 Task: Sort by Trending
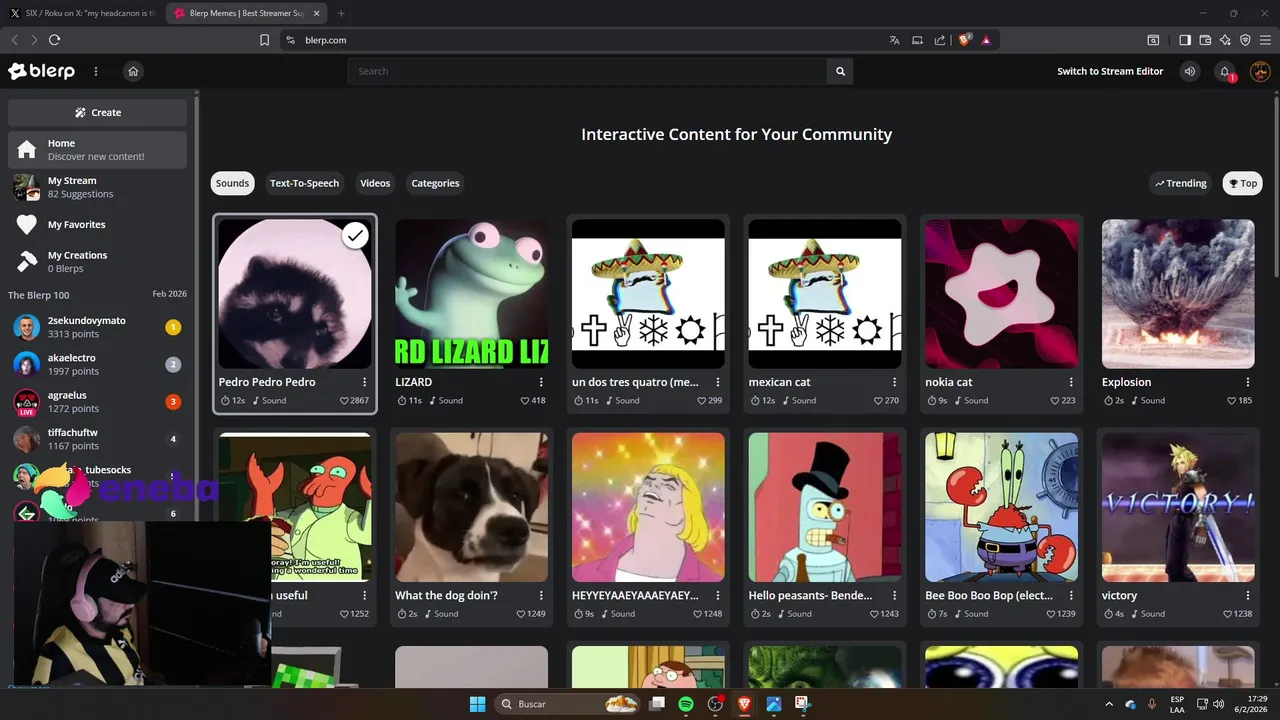point(1181,183)
